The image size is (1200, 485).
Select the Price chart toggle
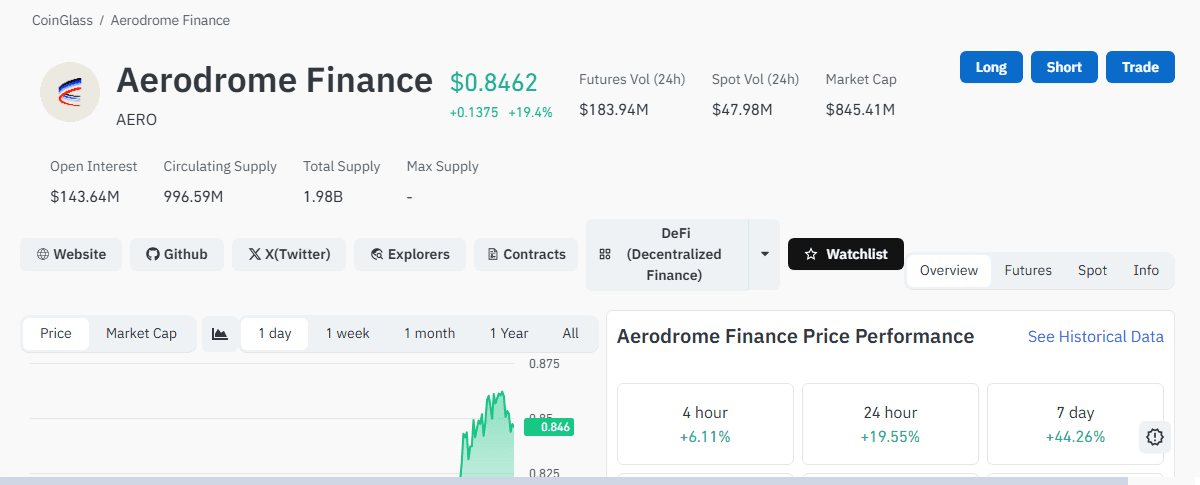point(56,333)
